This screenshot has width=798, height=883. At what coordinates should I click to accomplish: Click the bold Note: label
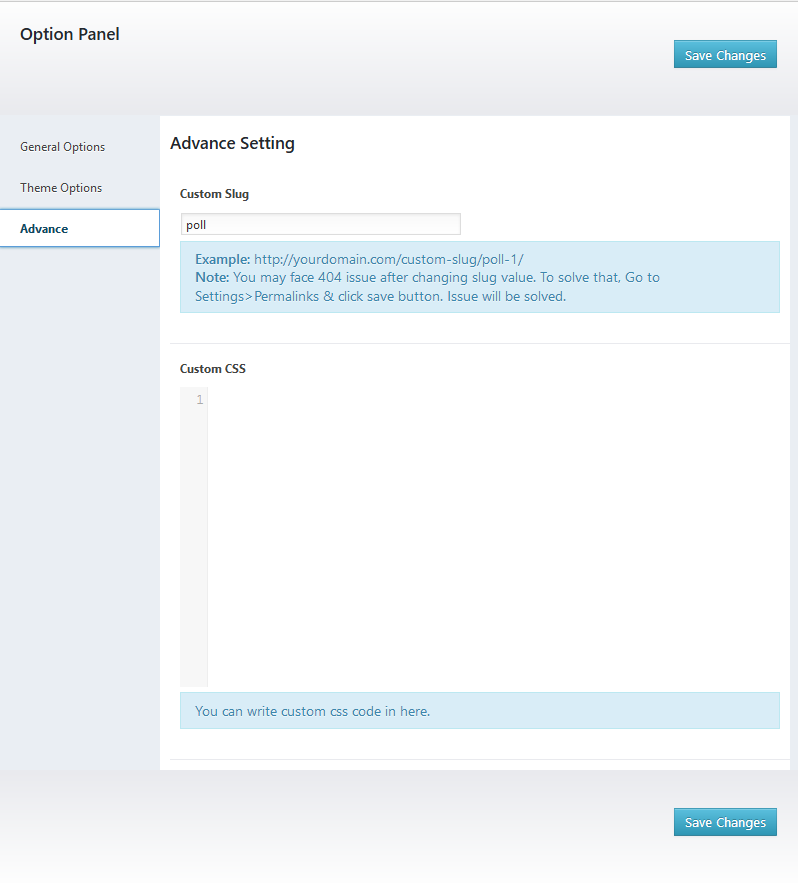point(212,277)
